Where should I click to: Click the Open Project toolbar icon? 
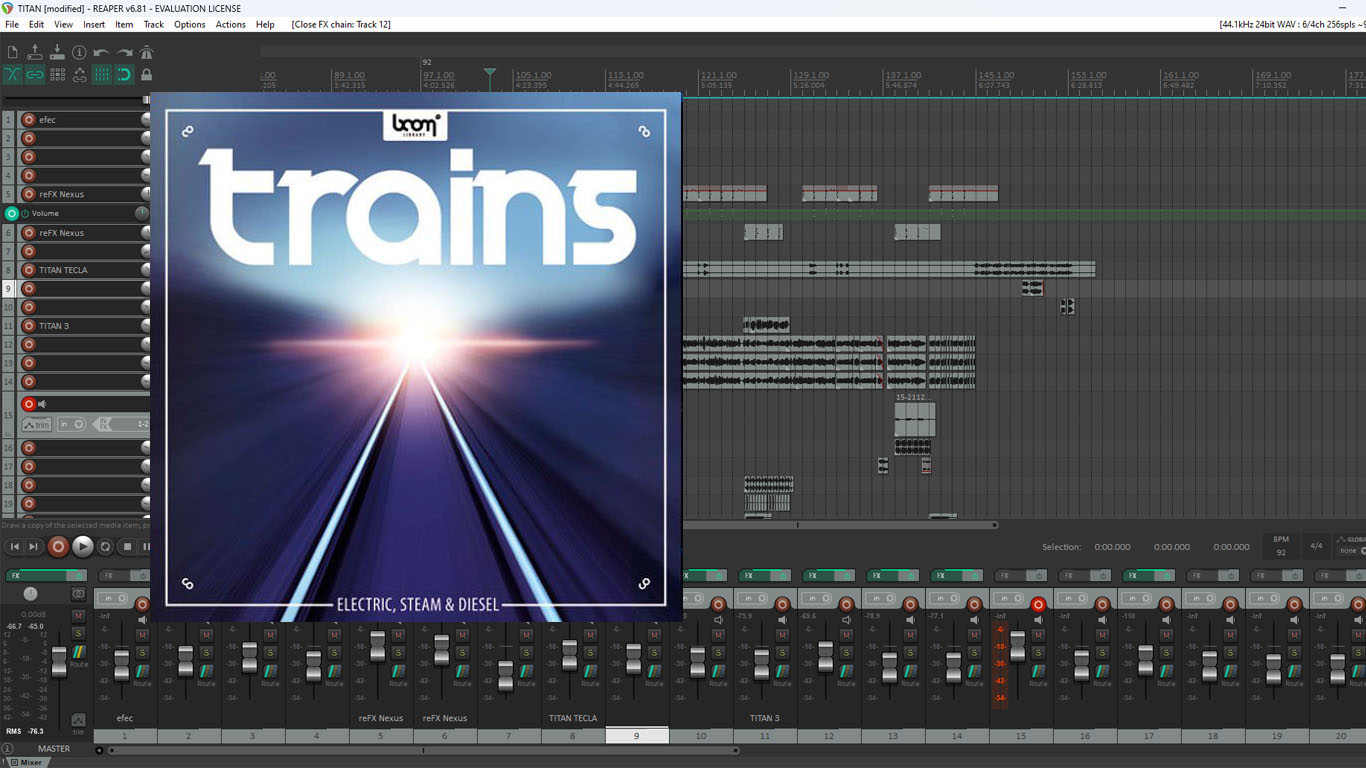(35, 52)
